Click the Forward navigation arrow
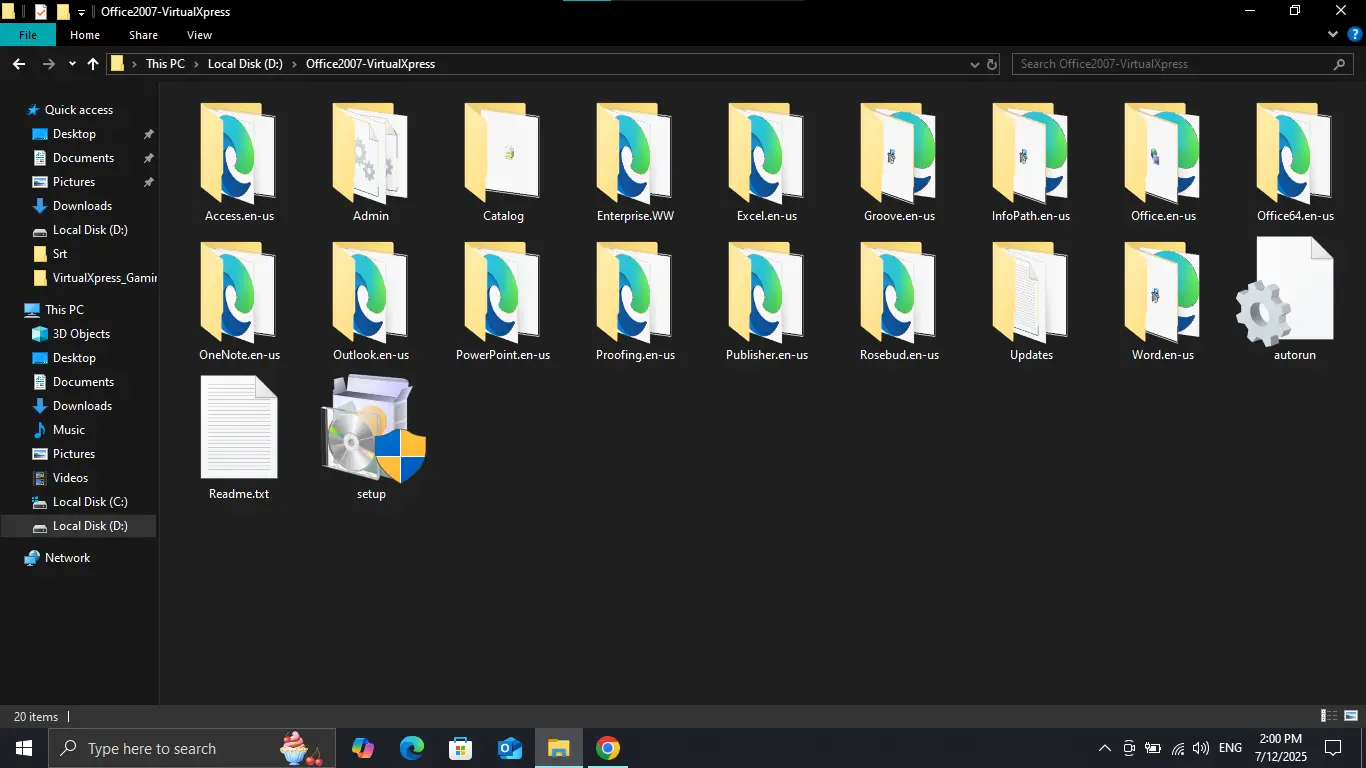1366x768 pixels. [48, 64]
